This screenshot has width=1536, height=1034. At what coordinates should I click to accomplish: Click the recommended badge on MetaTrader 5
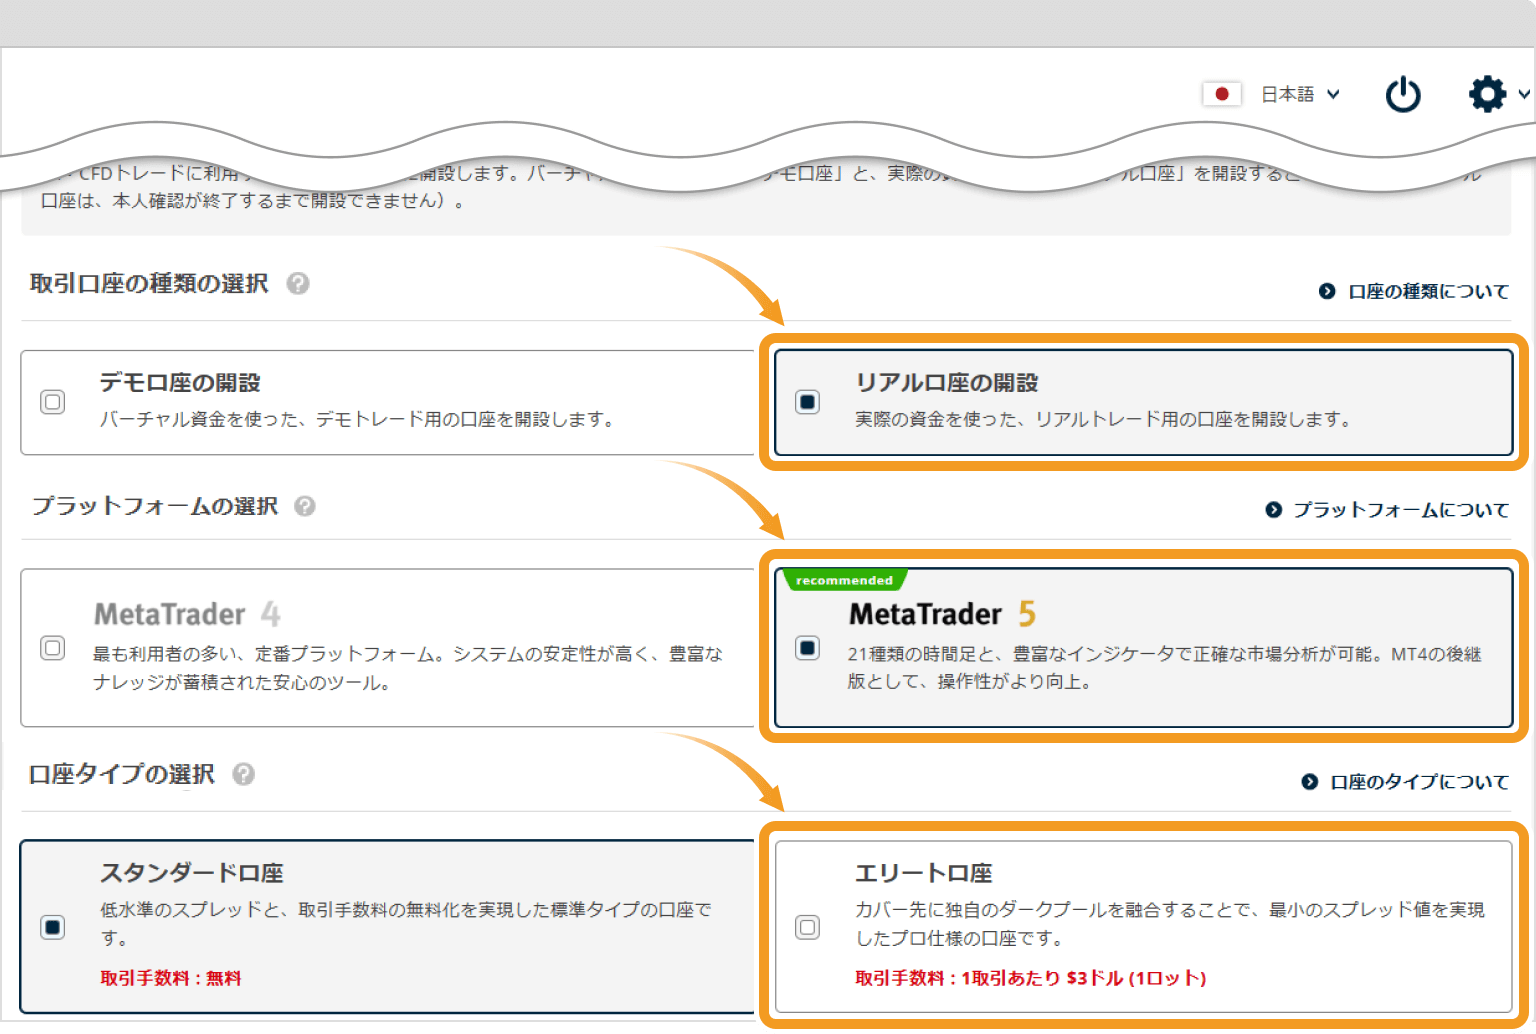pyautogui.click(x=844, y=580)
